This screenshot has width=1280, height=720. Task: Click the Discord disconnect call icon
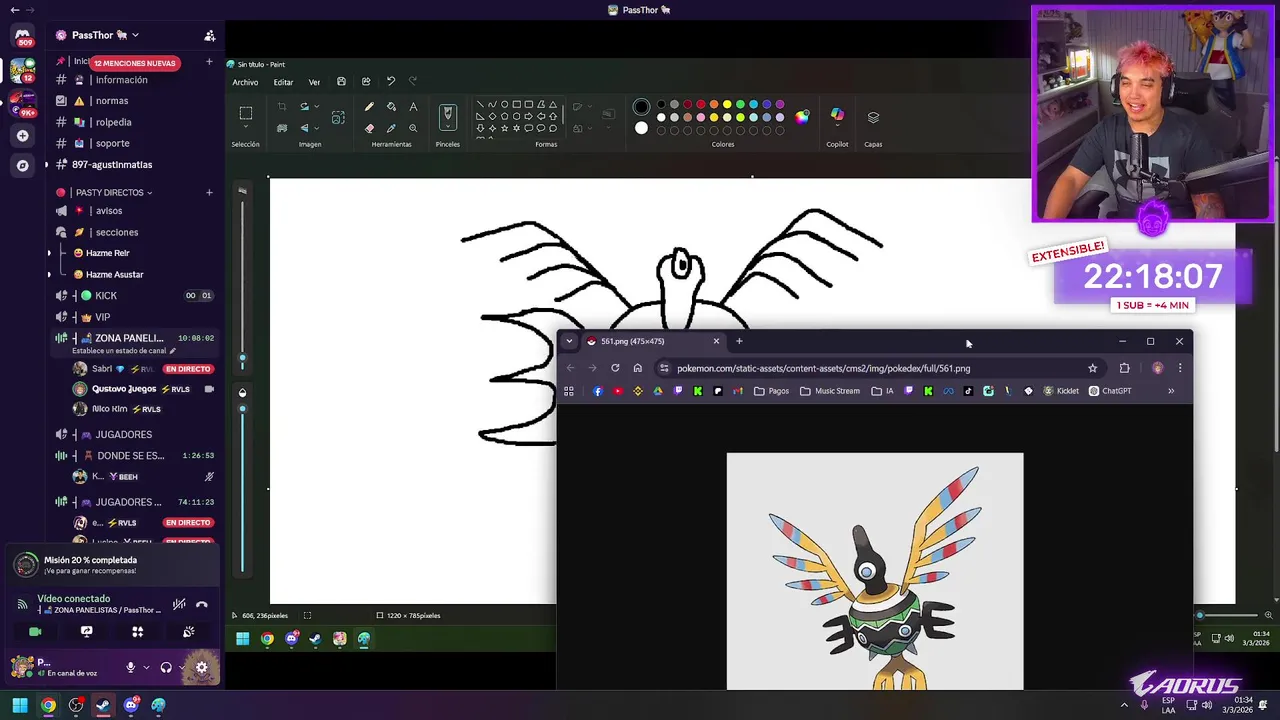pos(202,604)
